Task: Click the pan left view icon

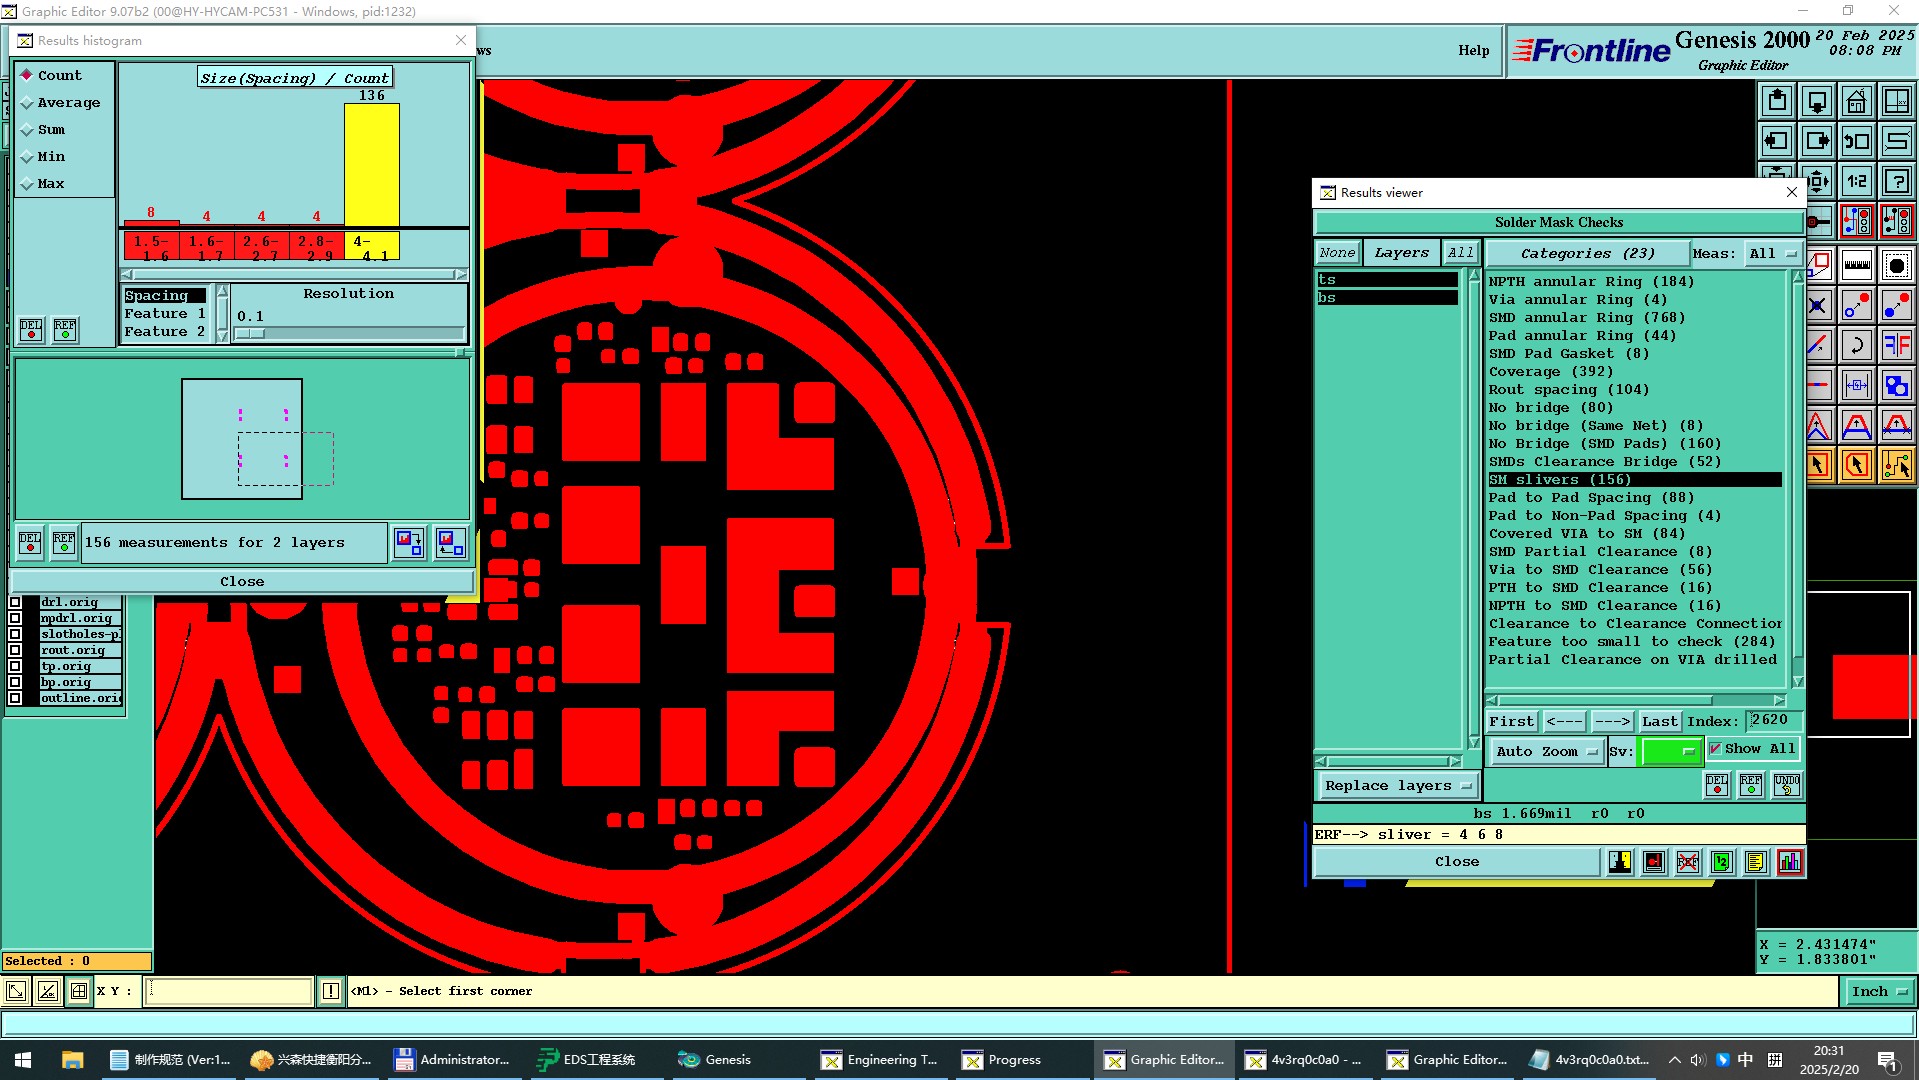Action: pos(1777,141)
